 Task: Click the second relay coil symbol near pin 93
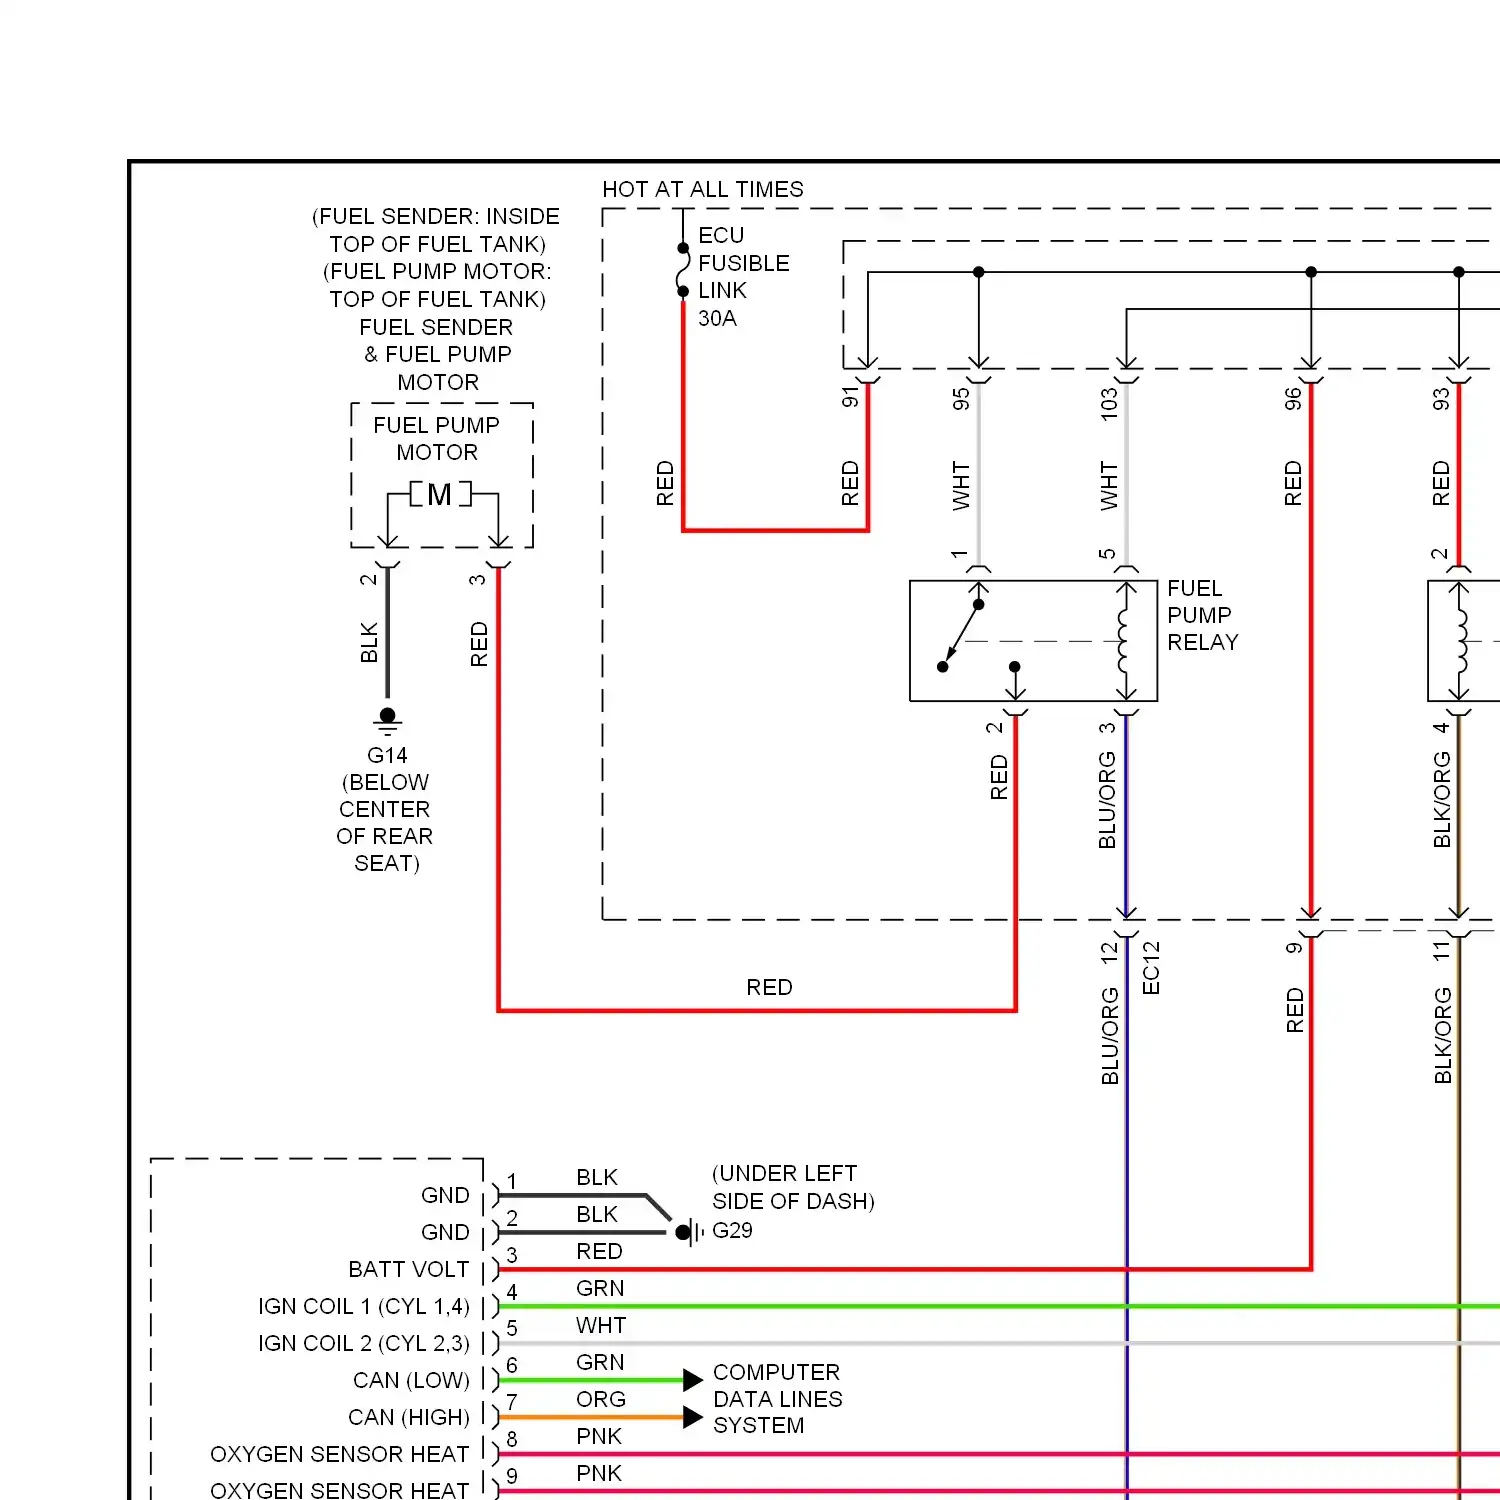tap(1461, 640)
